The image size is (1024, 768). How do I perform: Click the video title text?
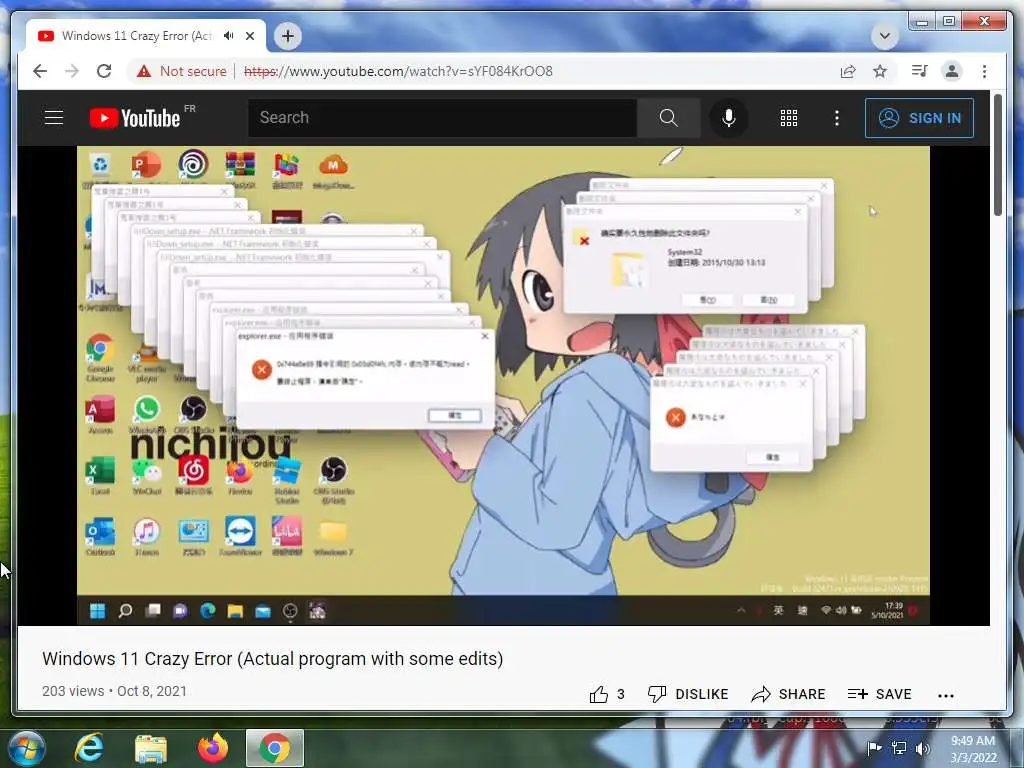coord(272,659)
